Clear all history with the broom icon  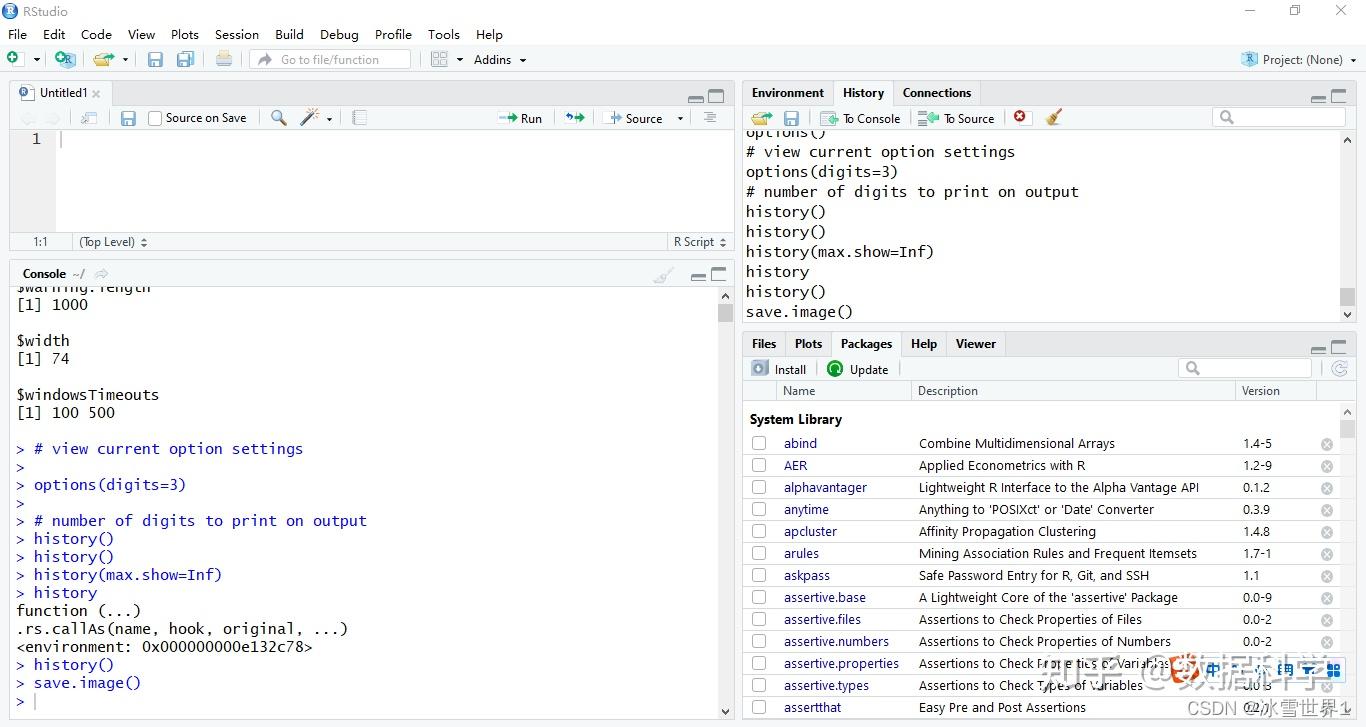tap(1053, 117)
